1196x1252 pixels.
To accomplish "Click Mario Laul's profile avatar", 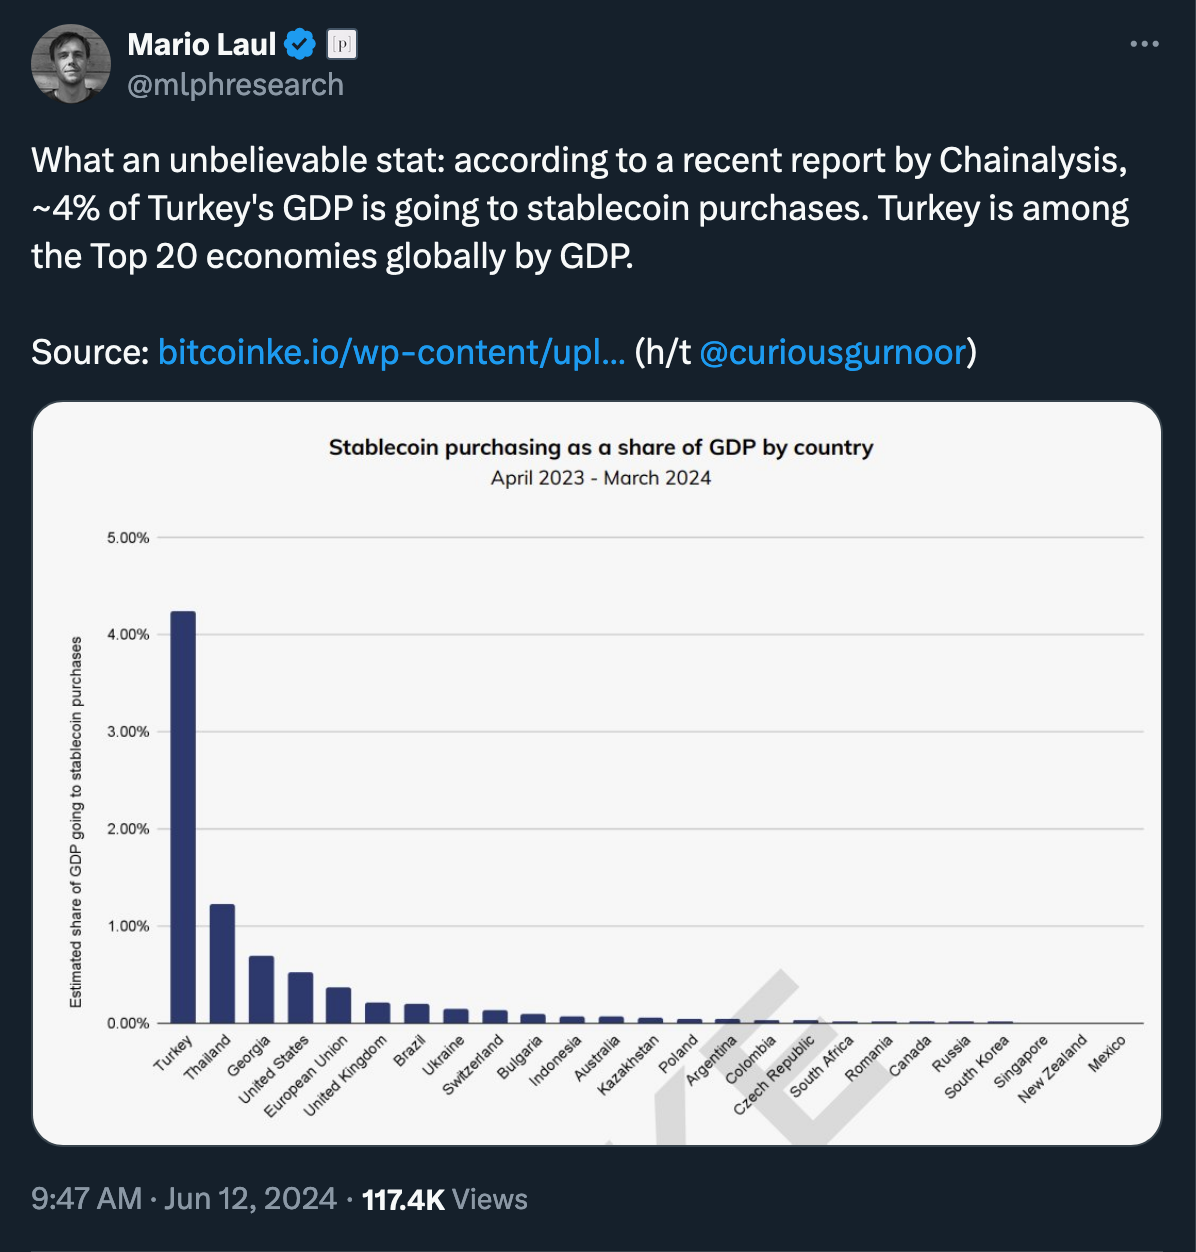I will click(x=71, y=64).
